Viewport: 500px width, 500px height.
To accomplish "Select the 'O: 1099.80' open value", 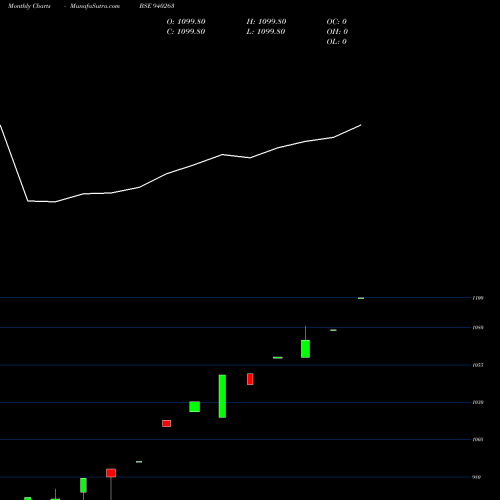I will [186, 22].
